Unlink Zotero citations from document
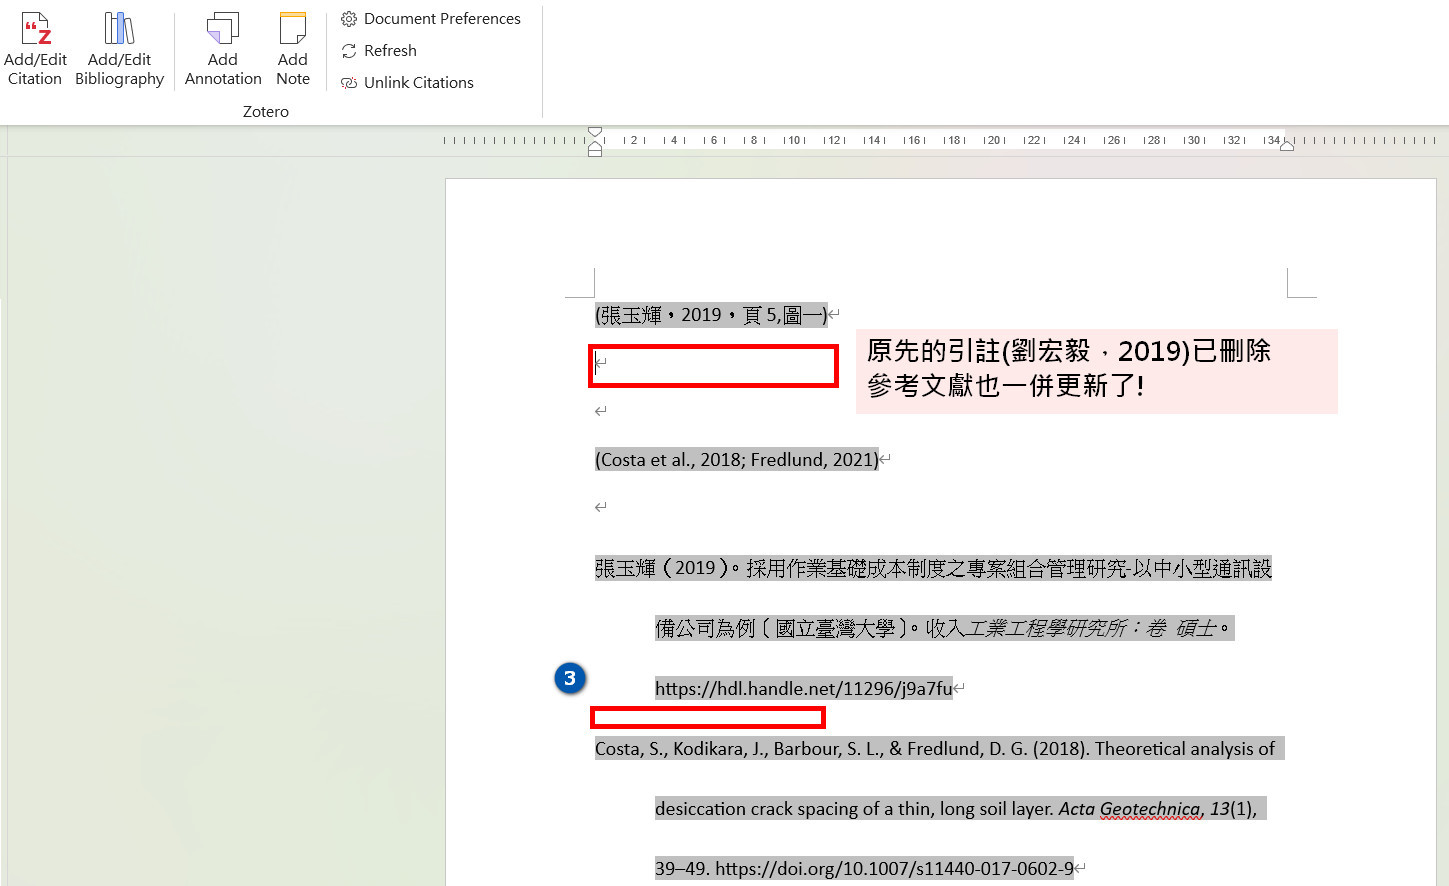Image resolution: width=1449 pixels, height=886 pixels. [x=407, y=83]
